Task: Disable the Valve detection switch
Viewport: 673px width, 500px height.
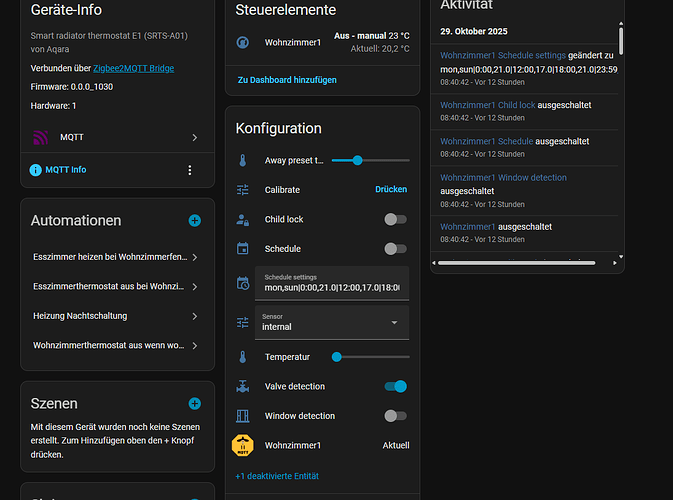Action: [x=395, y=386]
